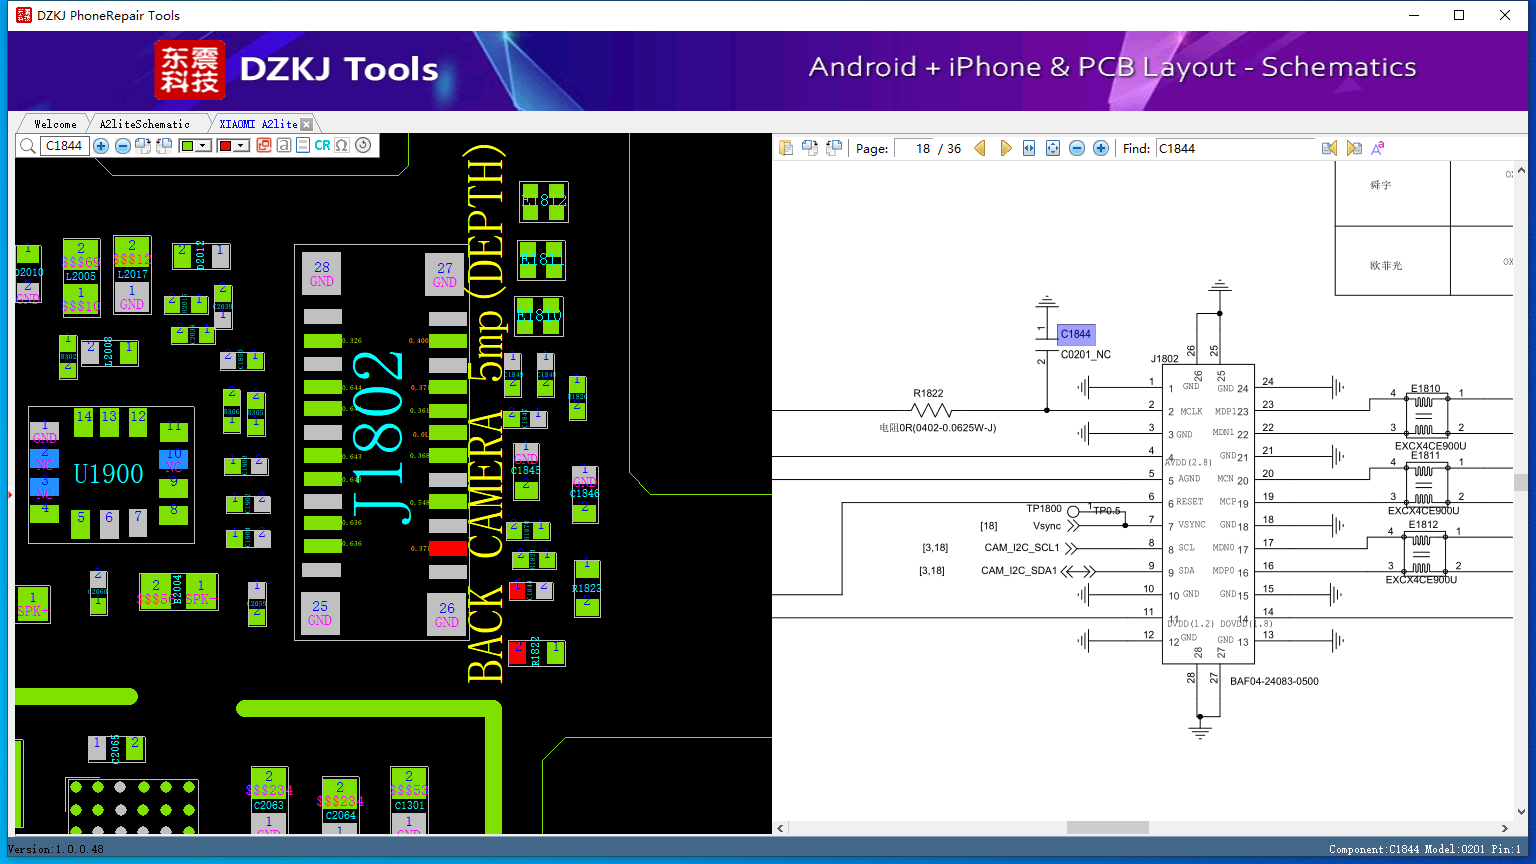Fit schematic page to width

1029,148
